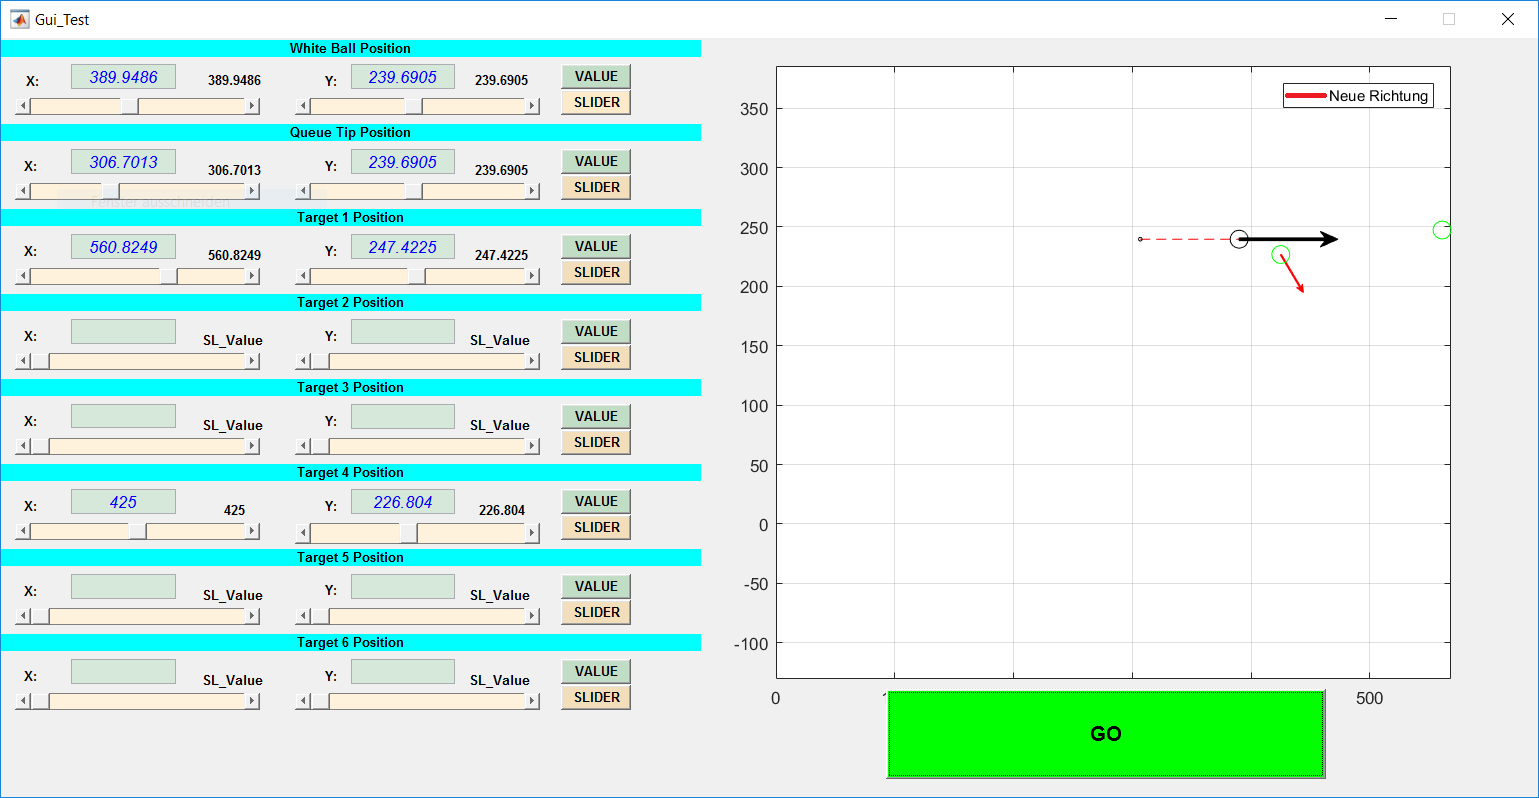Click the black arrow head in the plot

[1329, 239]
